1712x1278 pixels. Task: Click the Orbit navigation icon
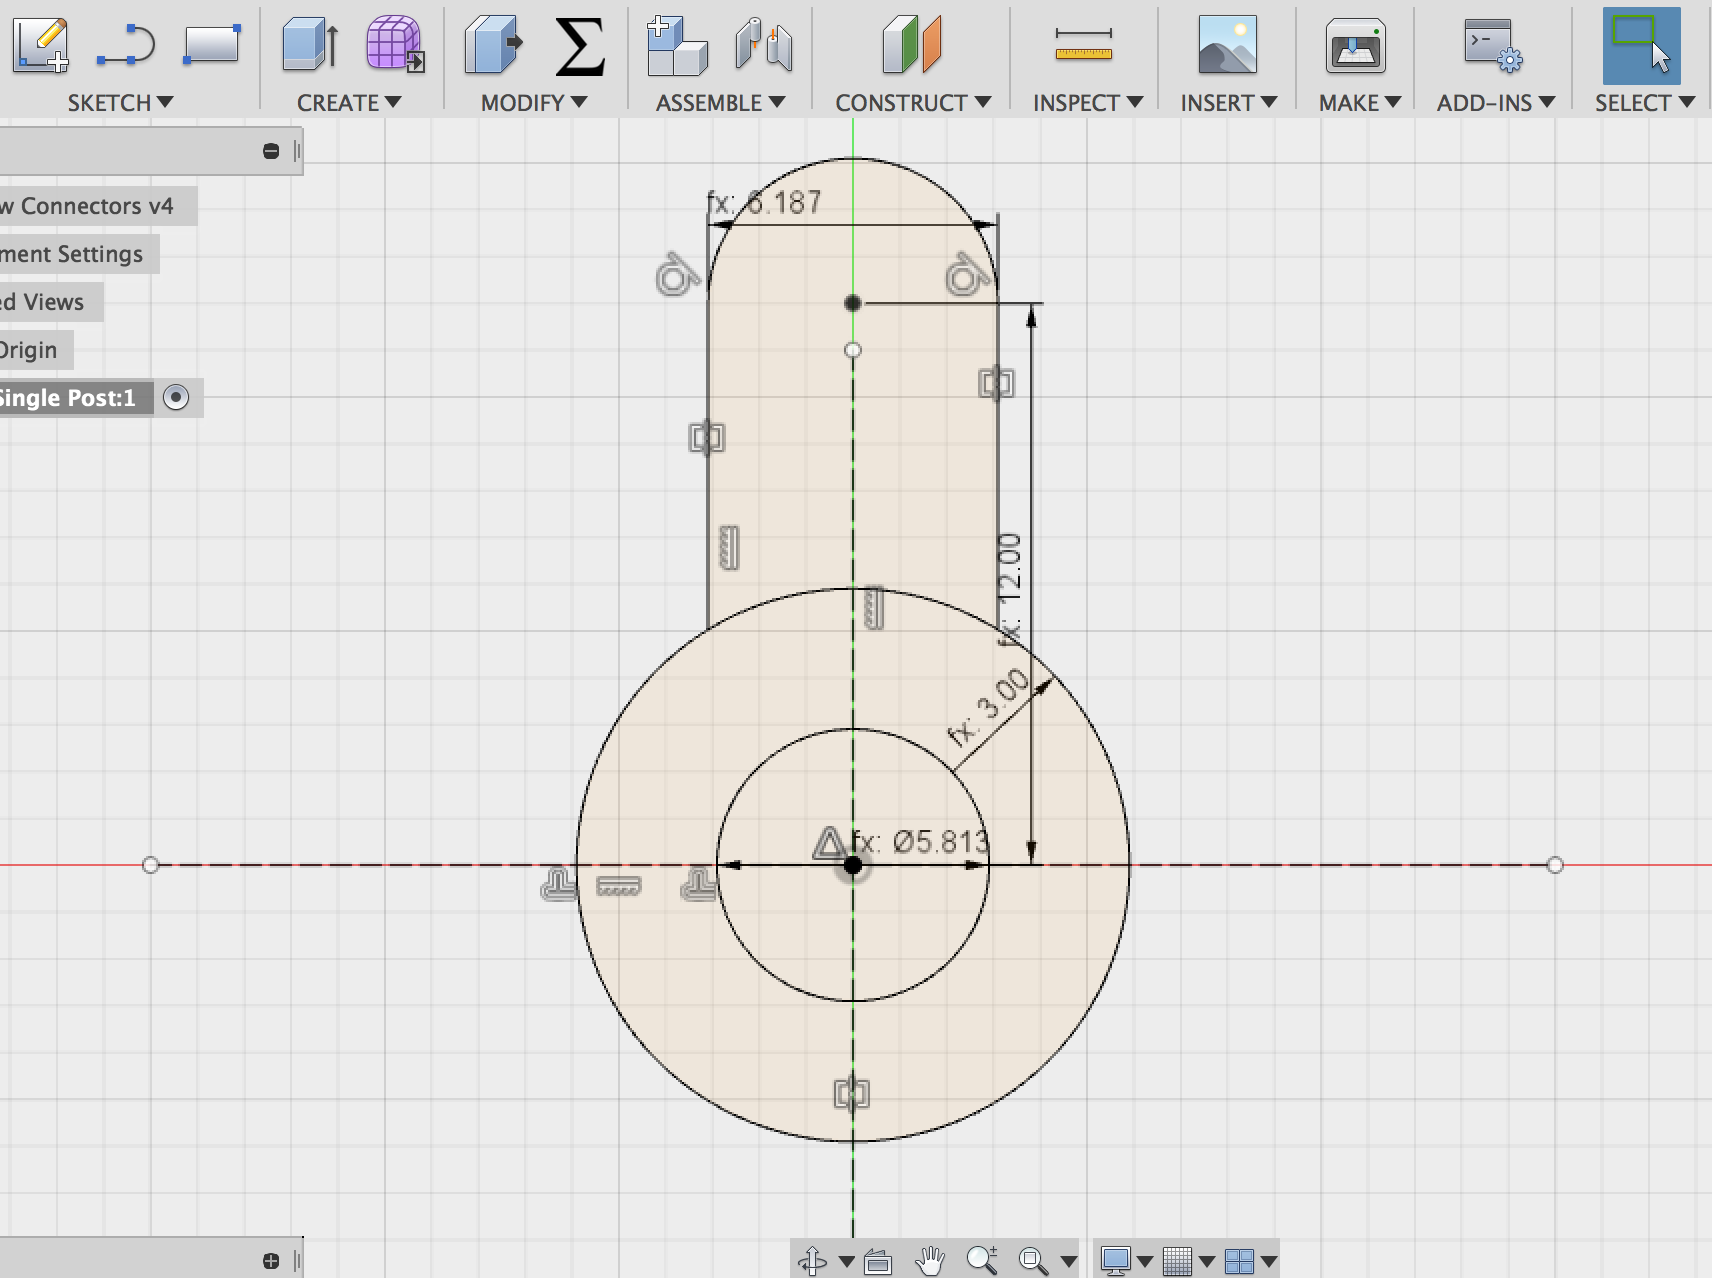coord(812,1261)
